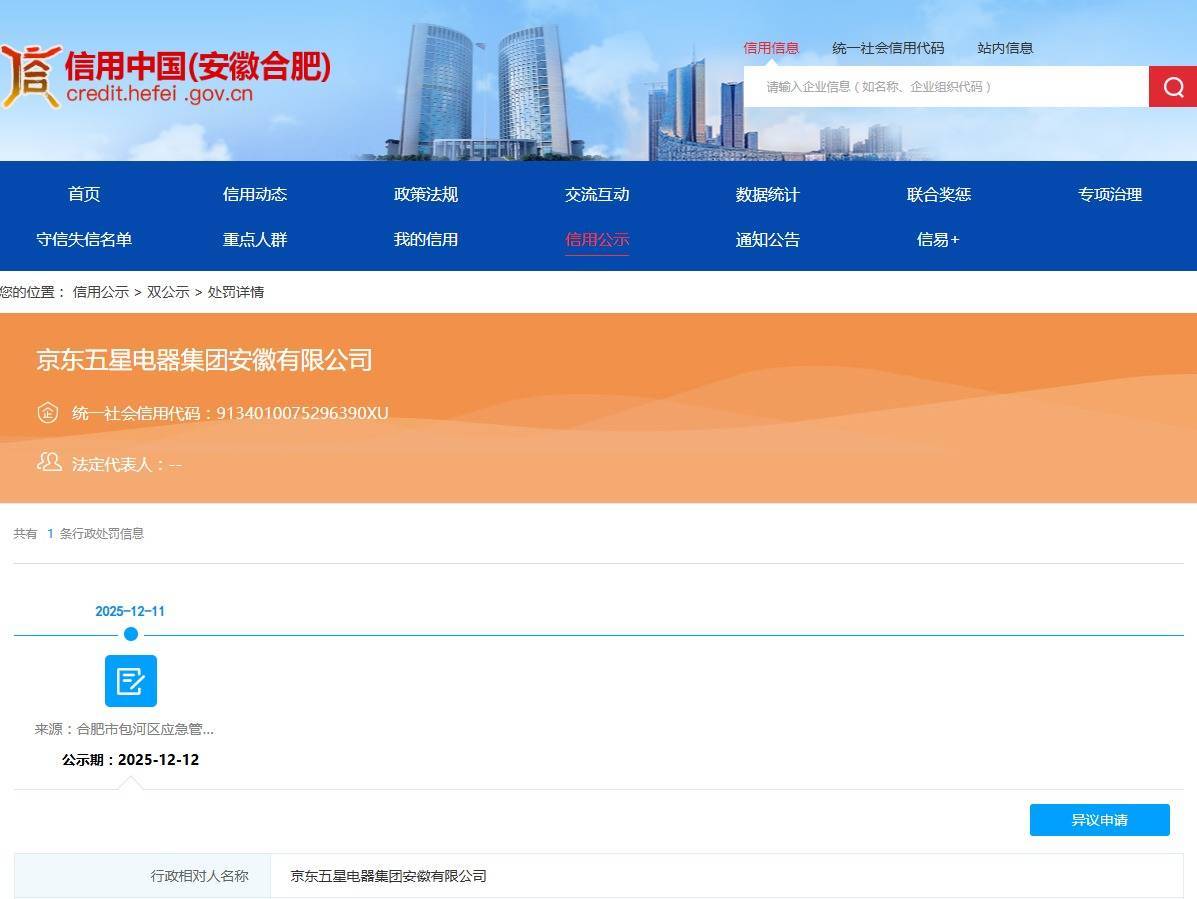Open the 联合奖惩 navigation entry
Viewport: 1197px width, 899px height.
coord(938,194)
